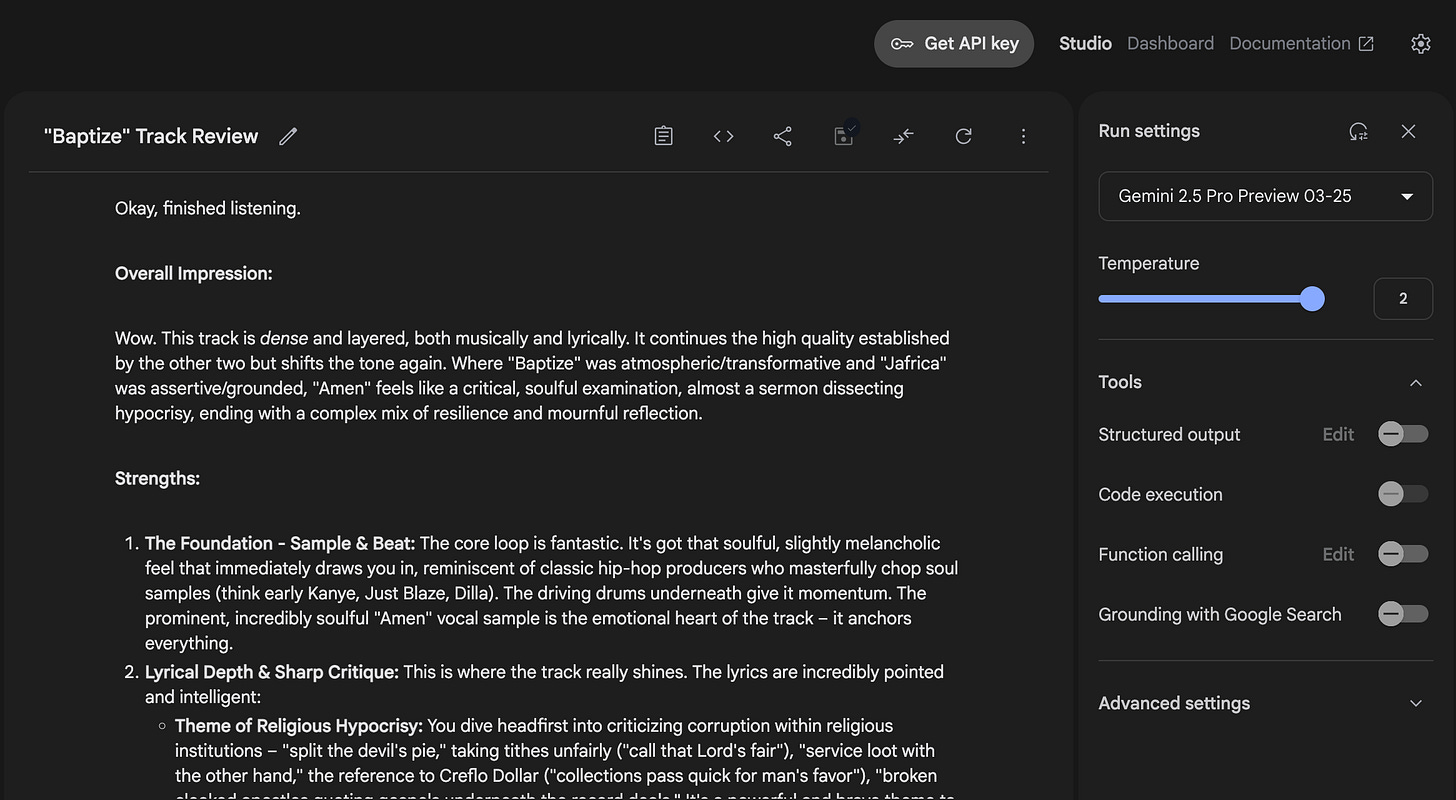The image size is (1456, 800).
Task: Click the compare mode arrows icon
Action: [903, 137]
